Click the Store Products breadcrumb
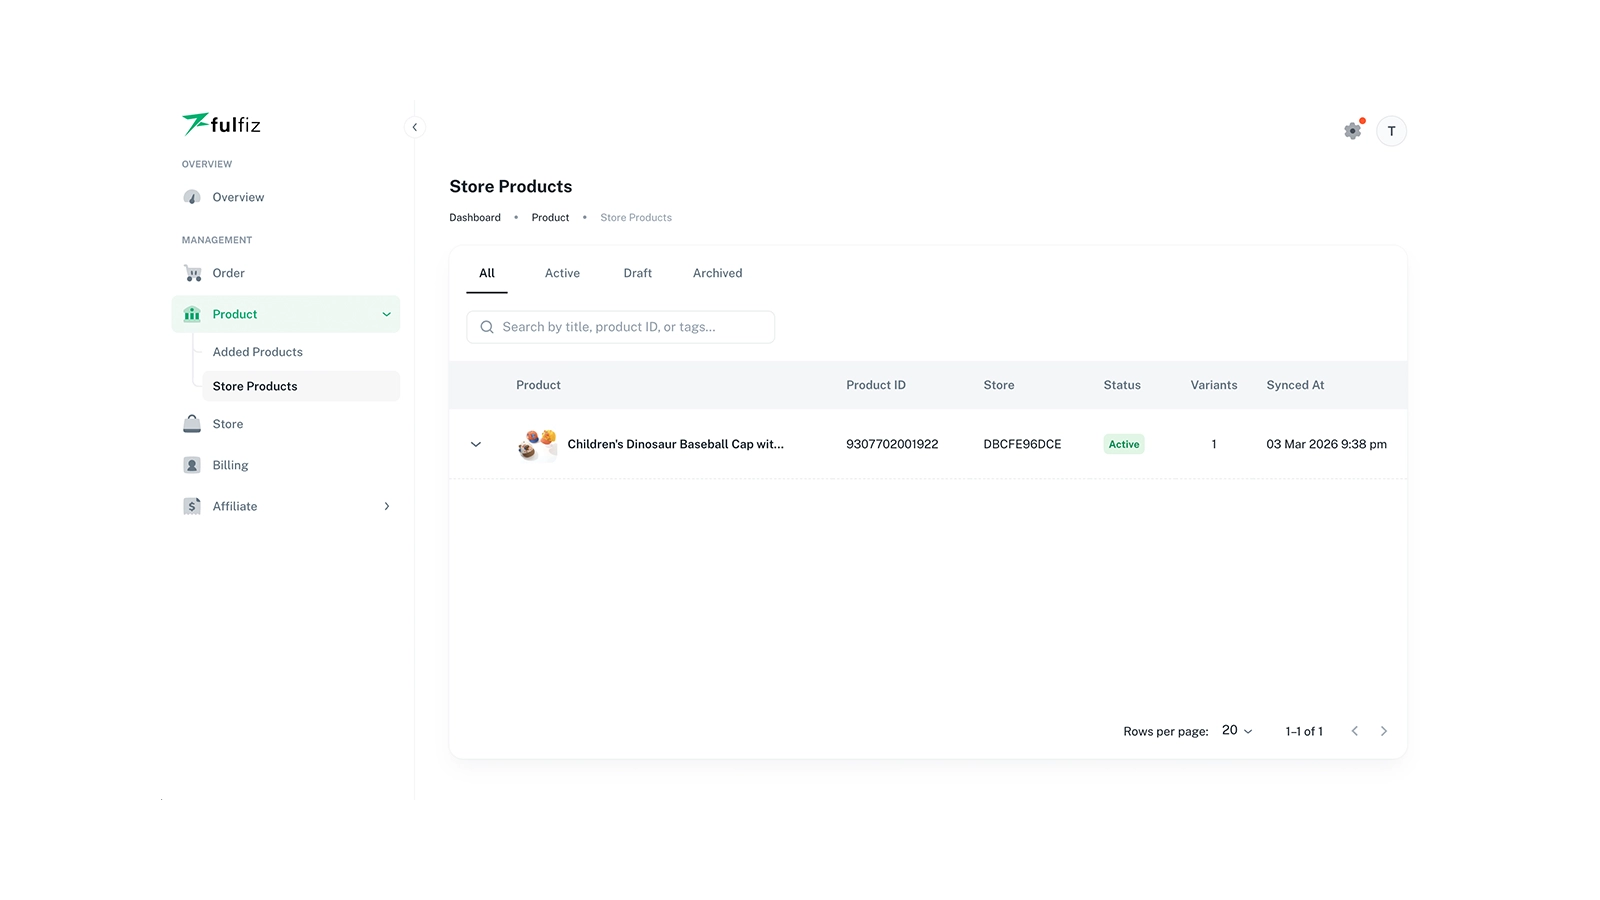This screenshot has height=900, width=1600. pos(636,217)
